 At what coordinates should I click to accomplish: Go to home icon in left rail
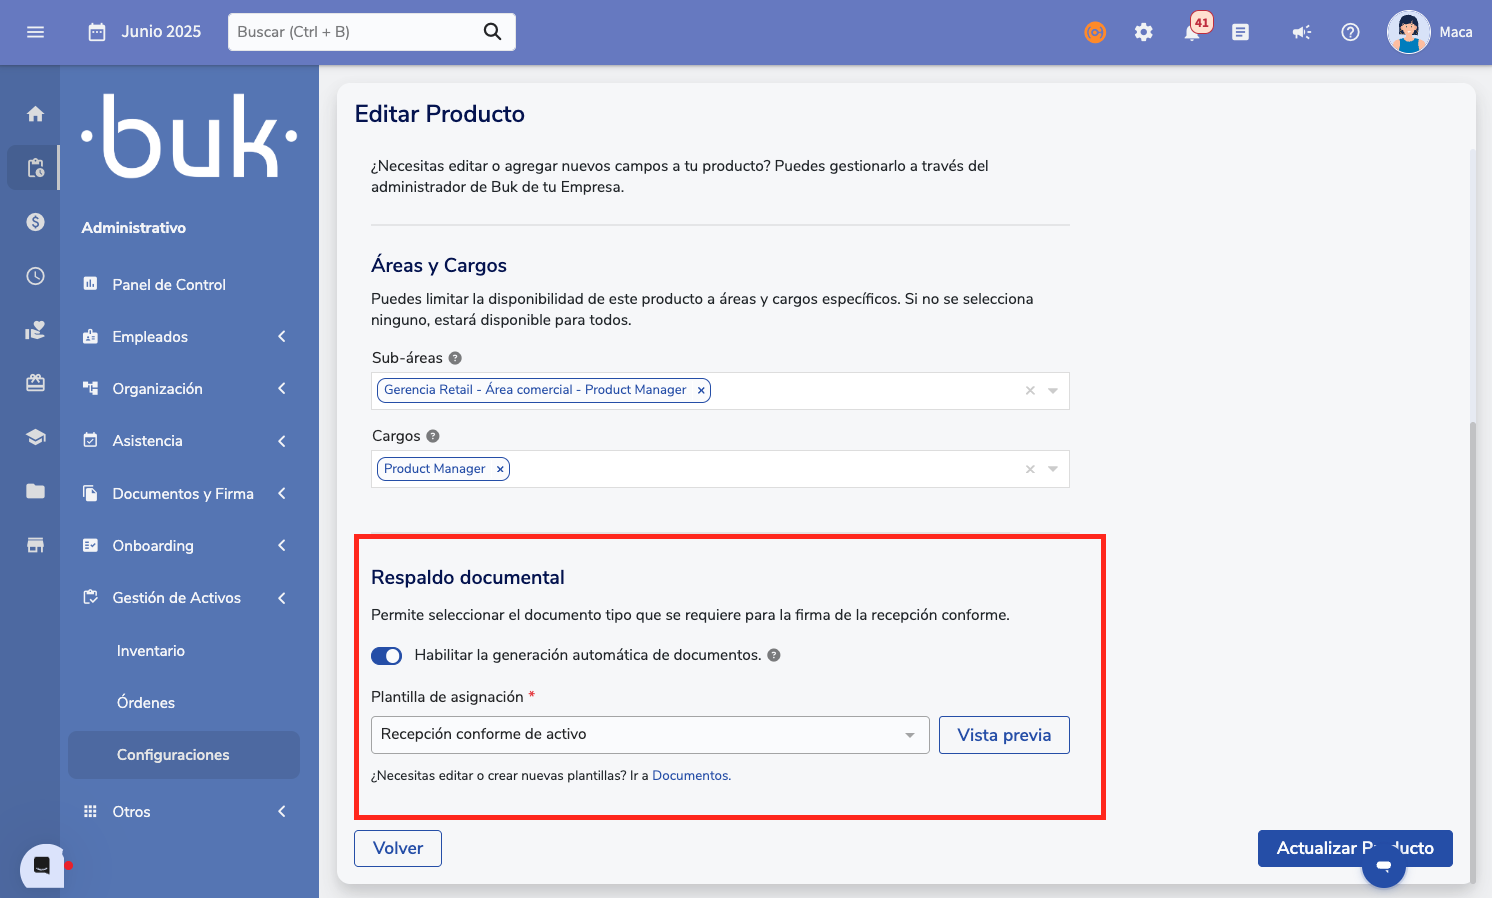[x=35, y=114]
